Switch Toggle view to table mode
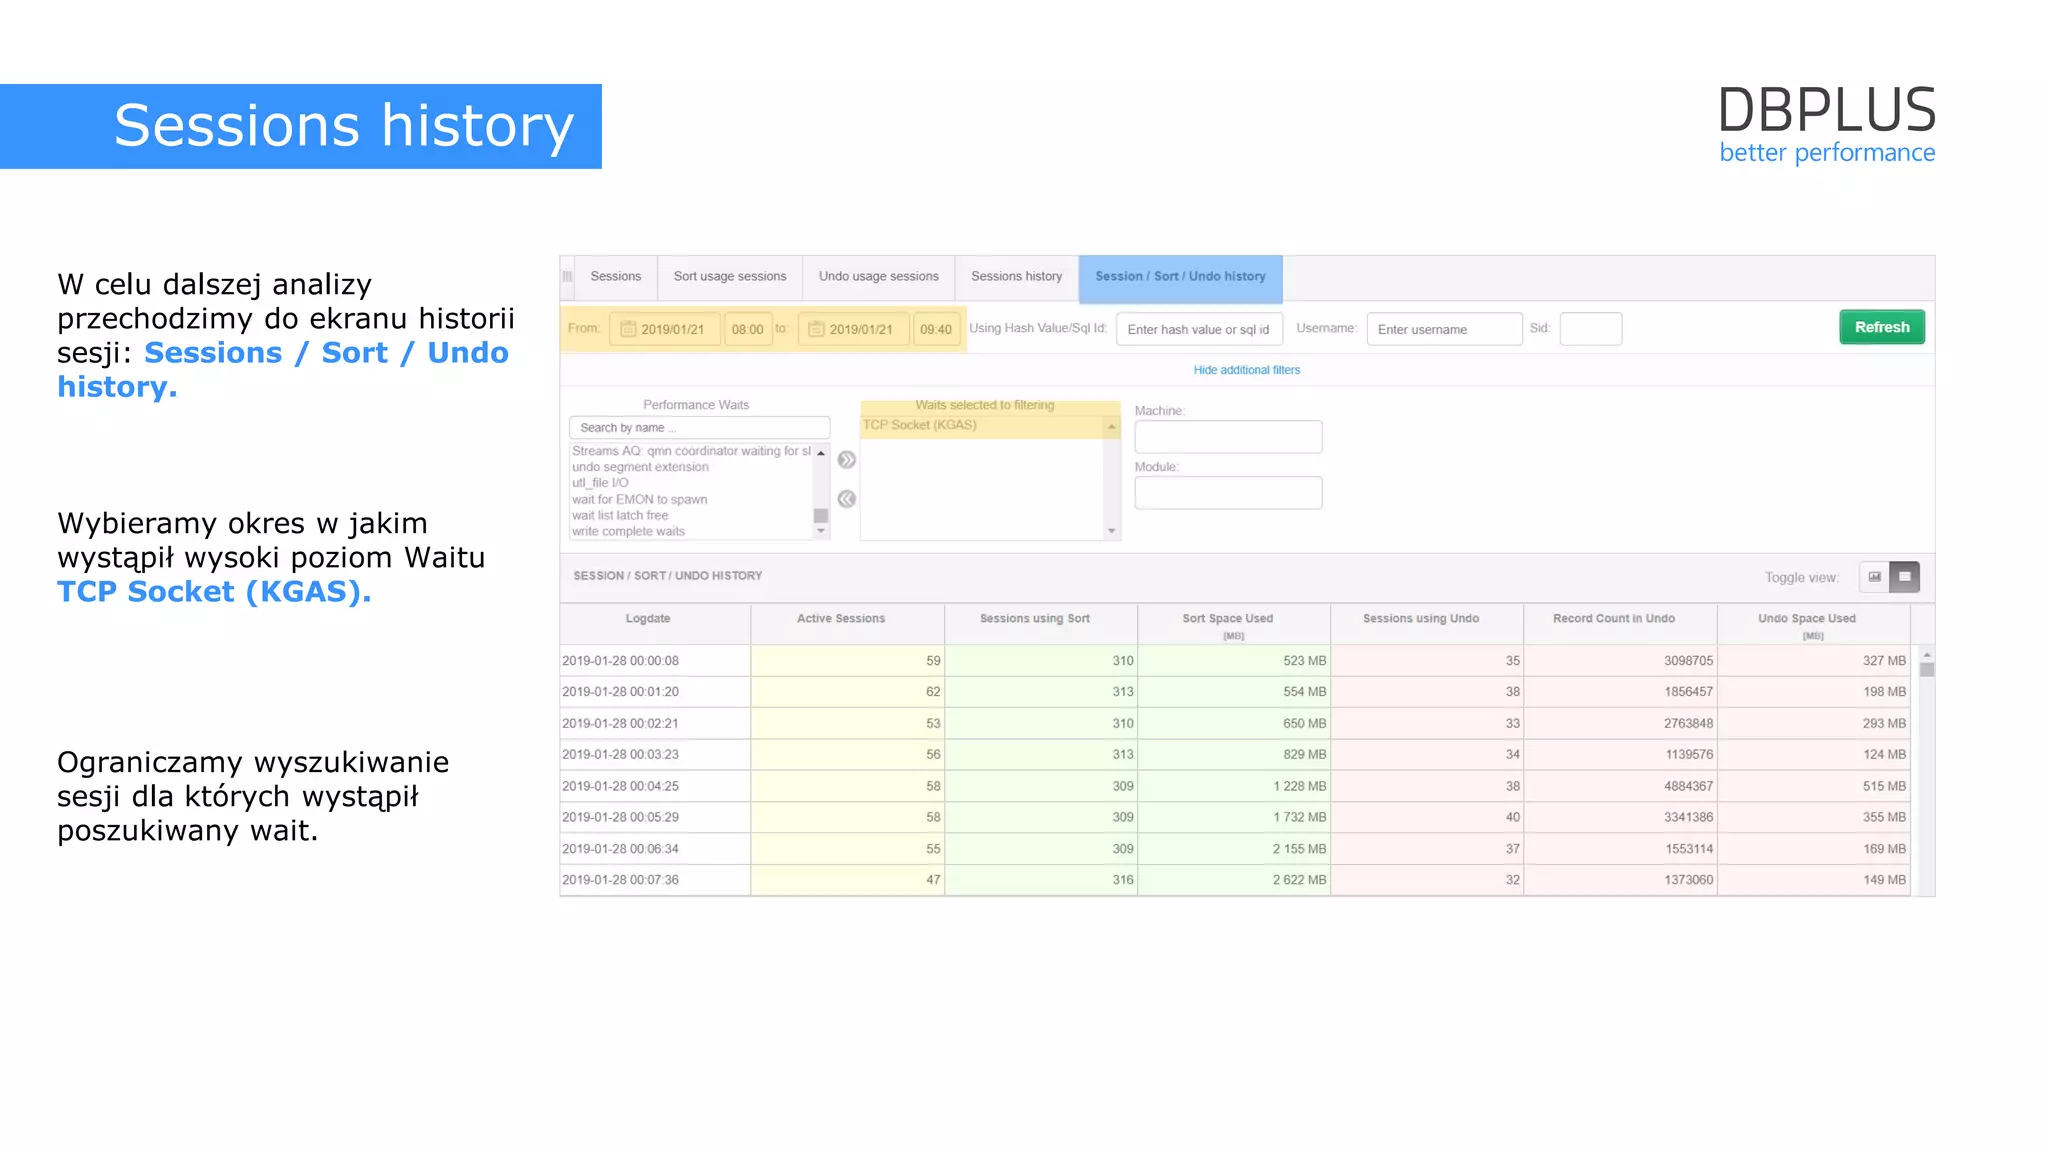Viewport: 2048px width, 1152px height. (1904, 577)
